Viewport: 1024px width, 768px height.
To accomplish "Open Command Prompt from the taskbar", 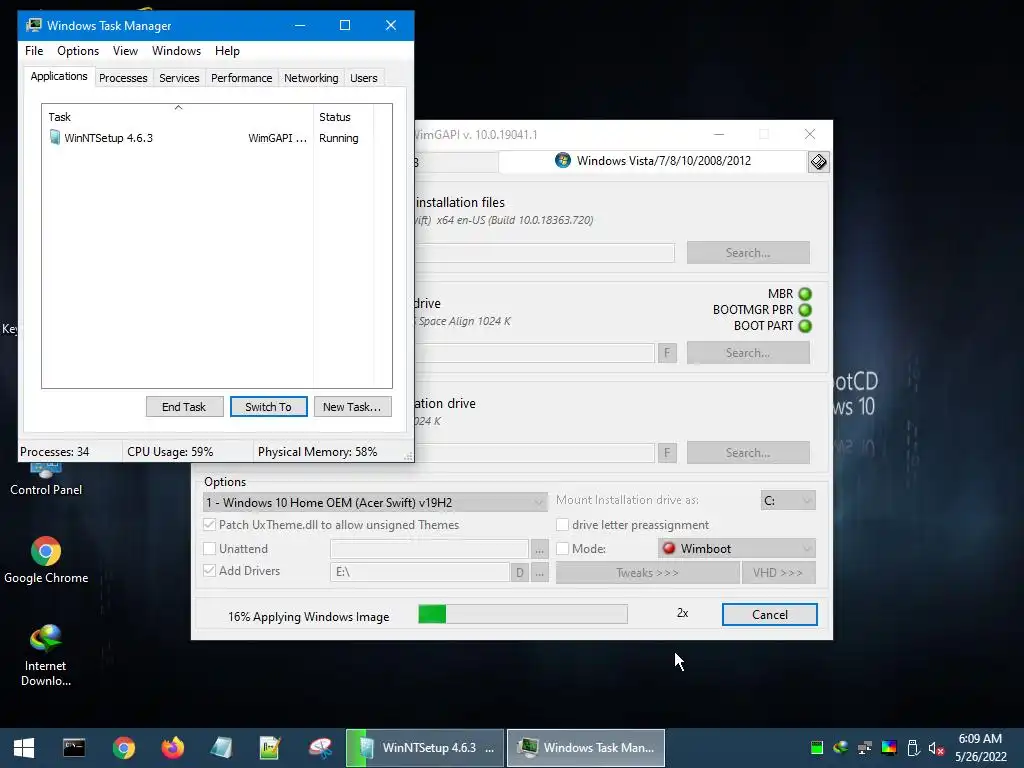I will [74, 748].
